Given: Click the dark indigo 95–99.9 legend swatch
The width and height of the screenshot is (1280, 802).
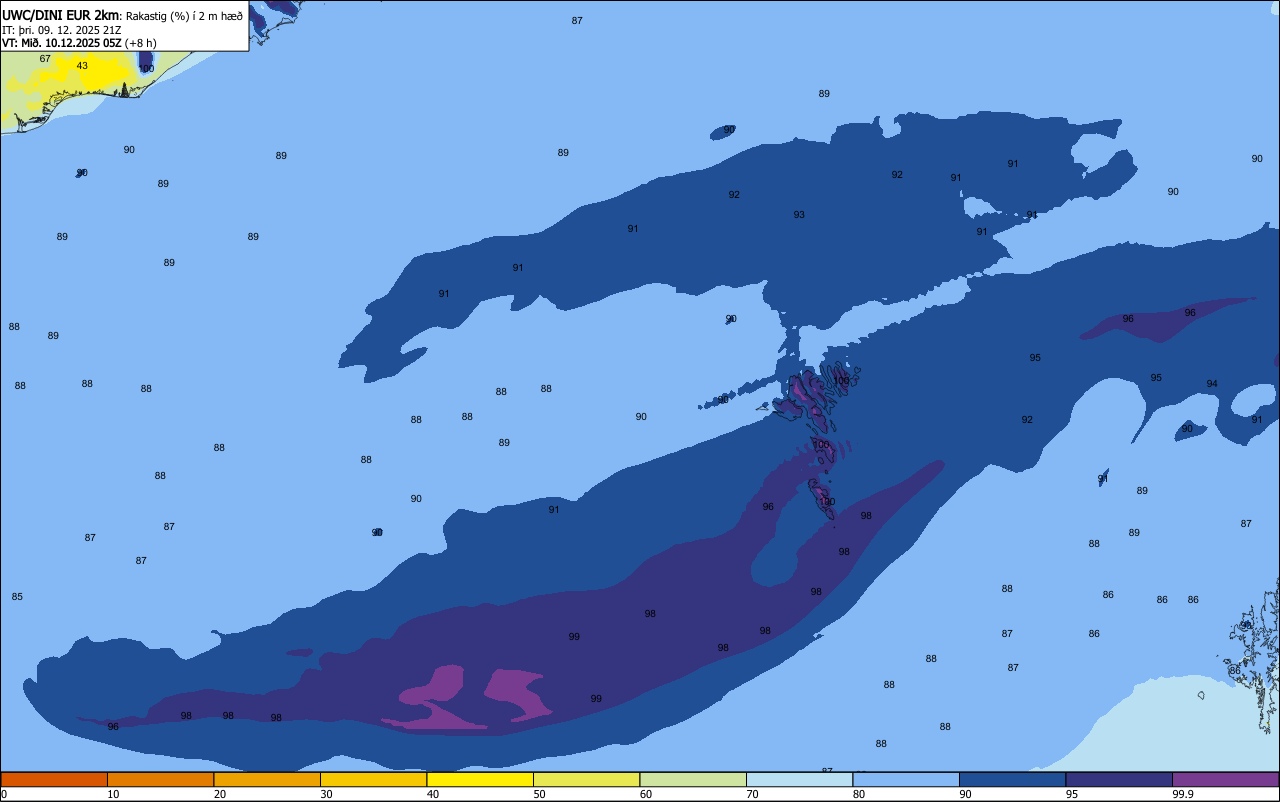Looking at the screenshot, I should pos(1119,779).
